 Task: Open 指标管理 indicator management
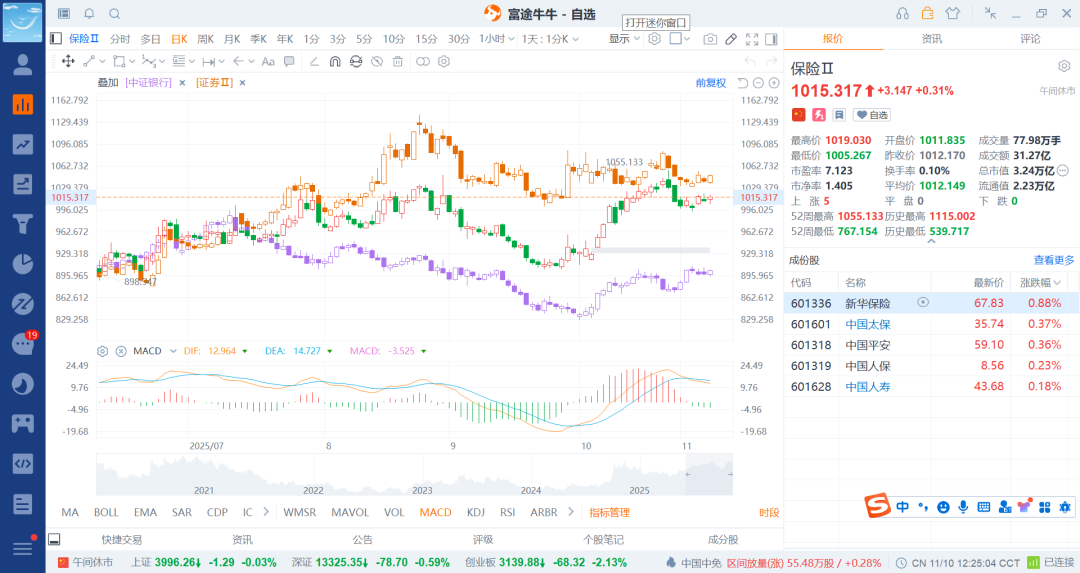609,512
